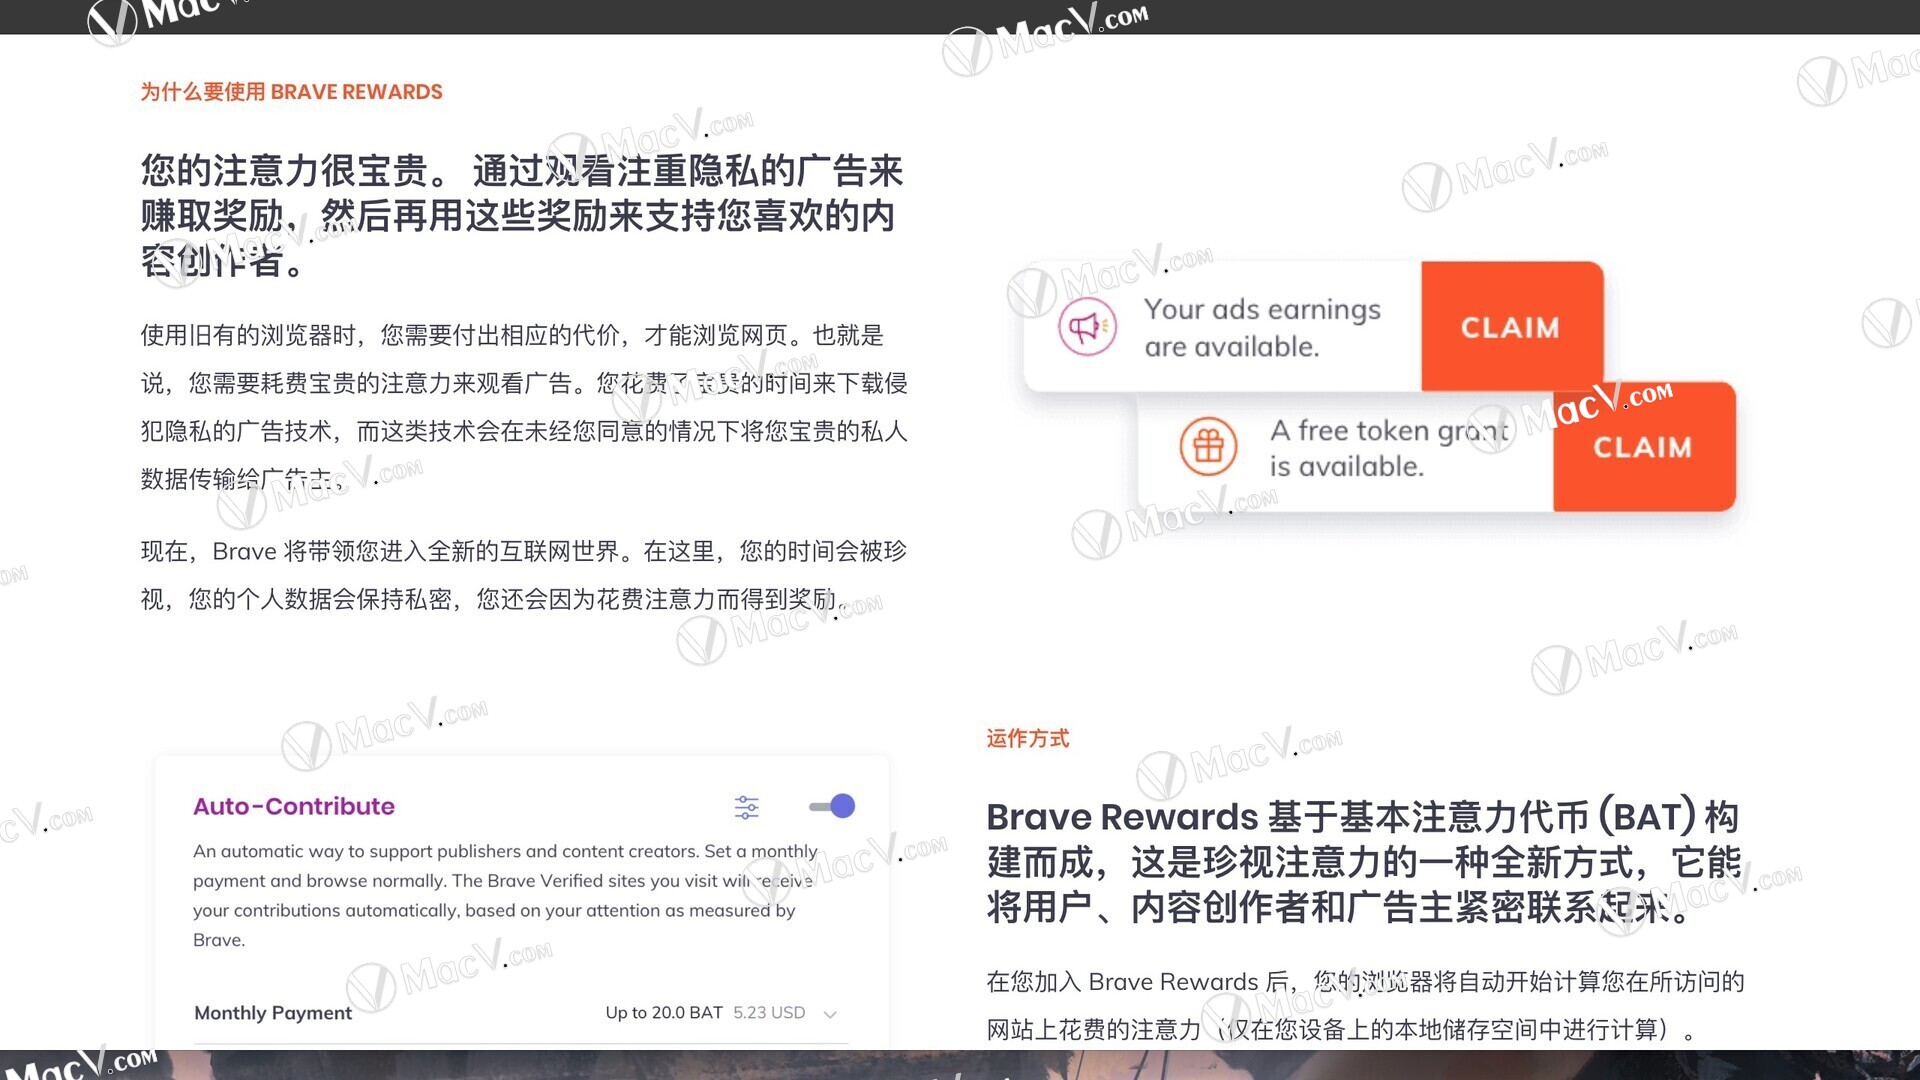Screen dimensions: 1920x1080
Task: Click 'A free token grant is available.' text
Action: 1390,448
